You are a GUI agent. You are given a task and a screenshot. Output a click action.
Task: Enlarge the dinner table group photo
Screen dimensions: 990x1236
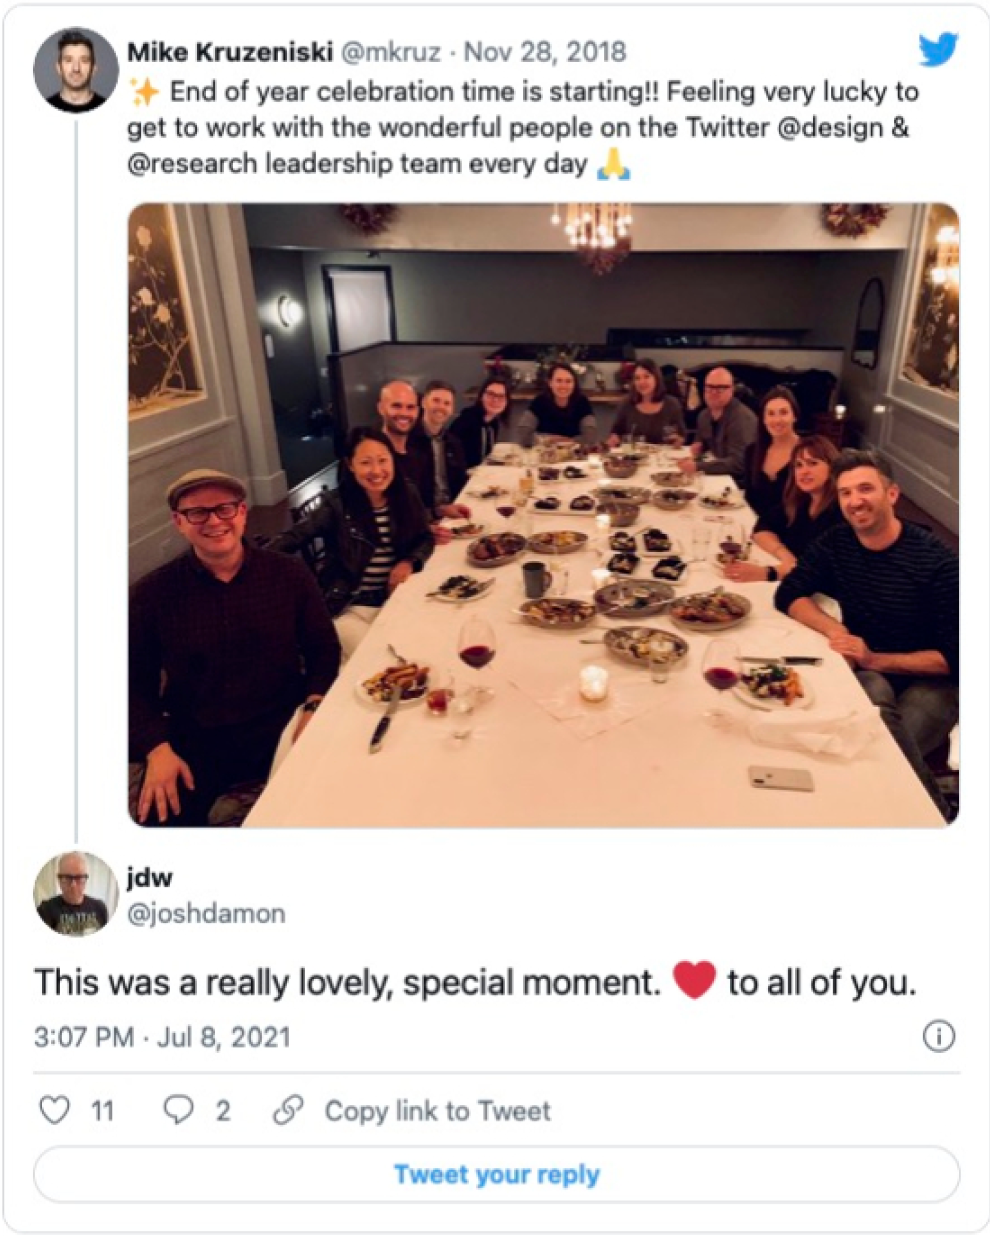543,515
